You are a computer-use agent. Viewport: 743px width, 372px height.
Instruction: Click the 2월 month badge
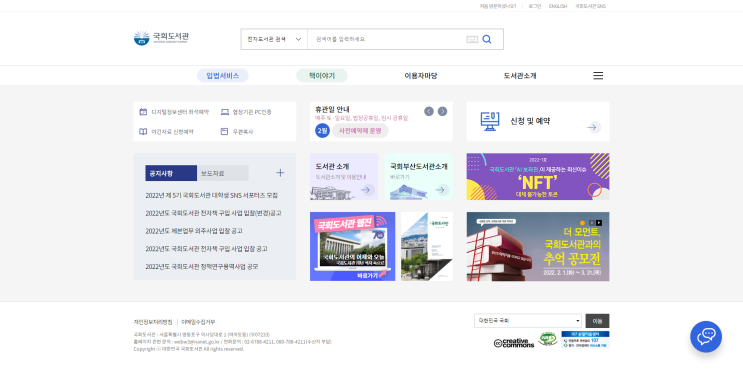(x=322, y=131)
